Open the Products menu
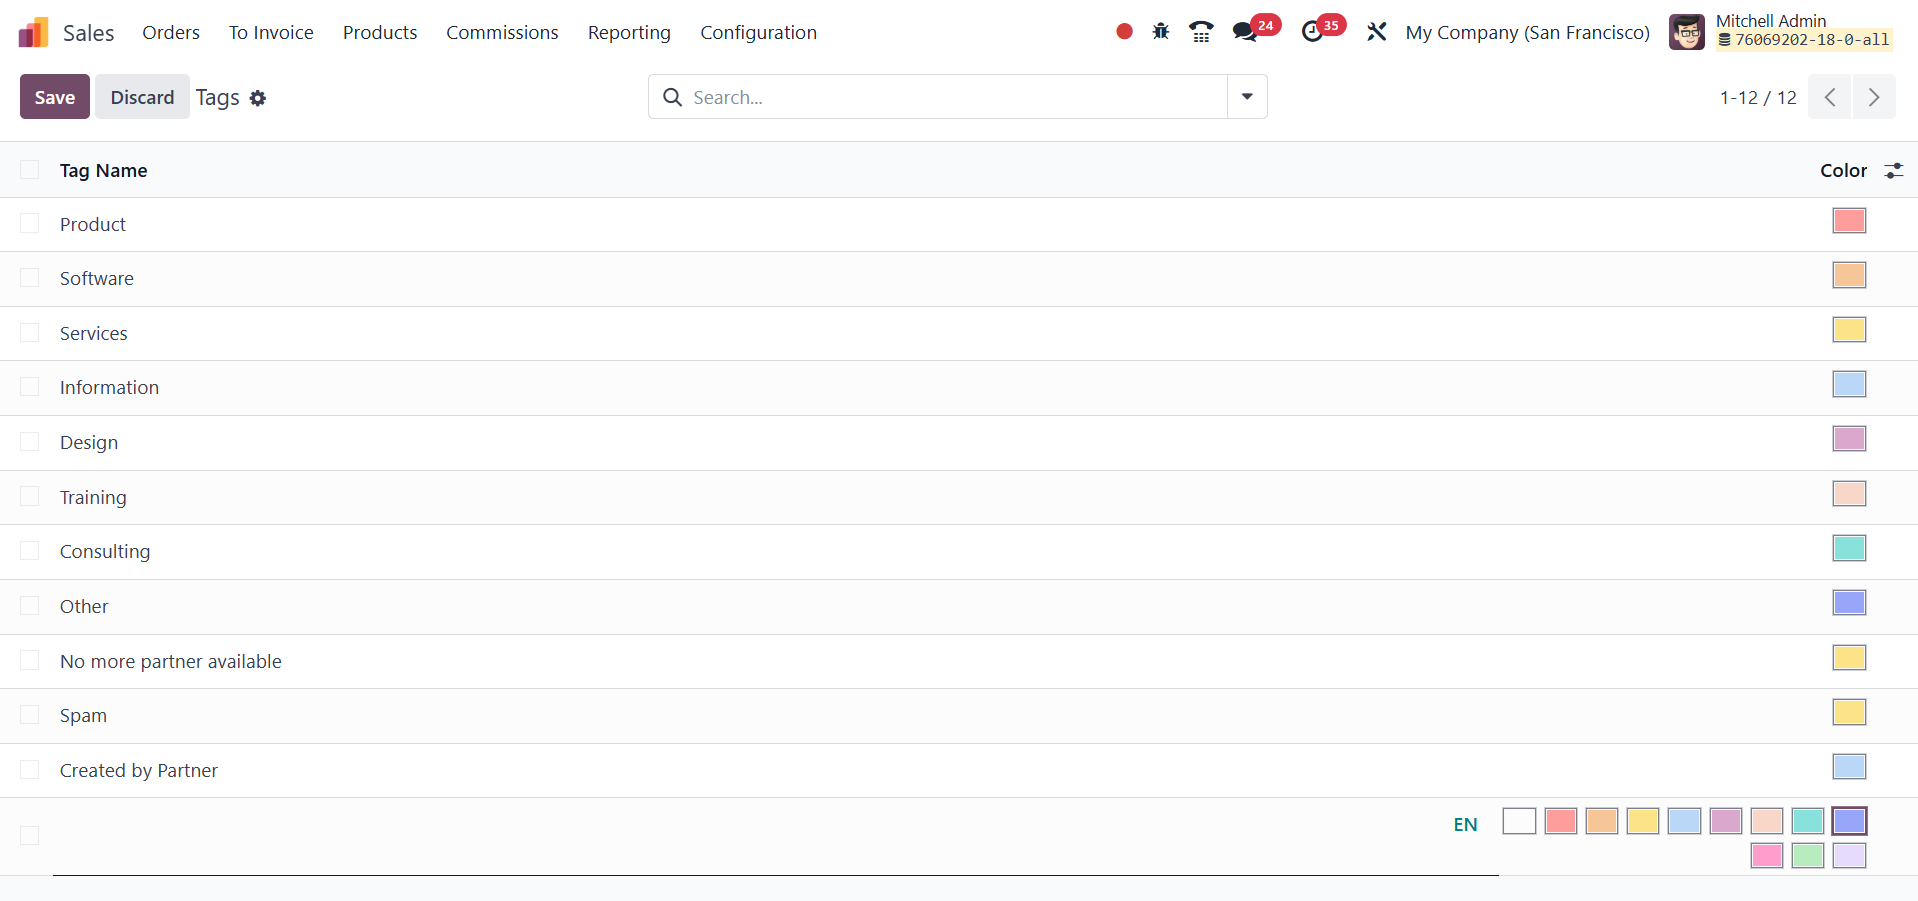 tap(380, 32)
